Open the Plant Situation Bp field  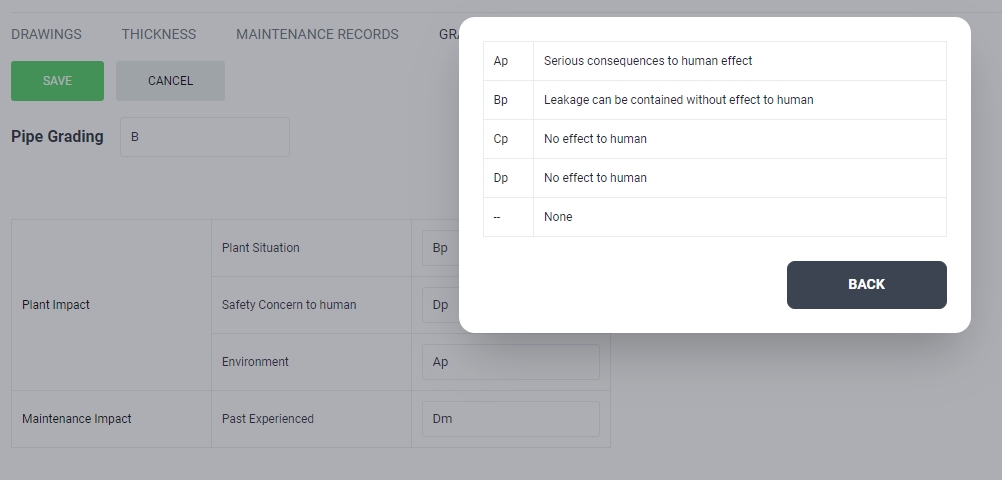coord(440,248)
